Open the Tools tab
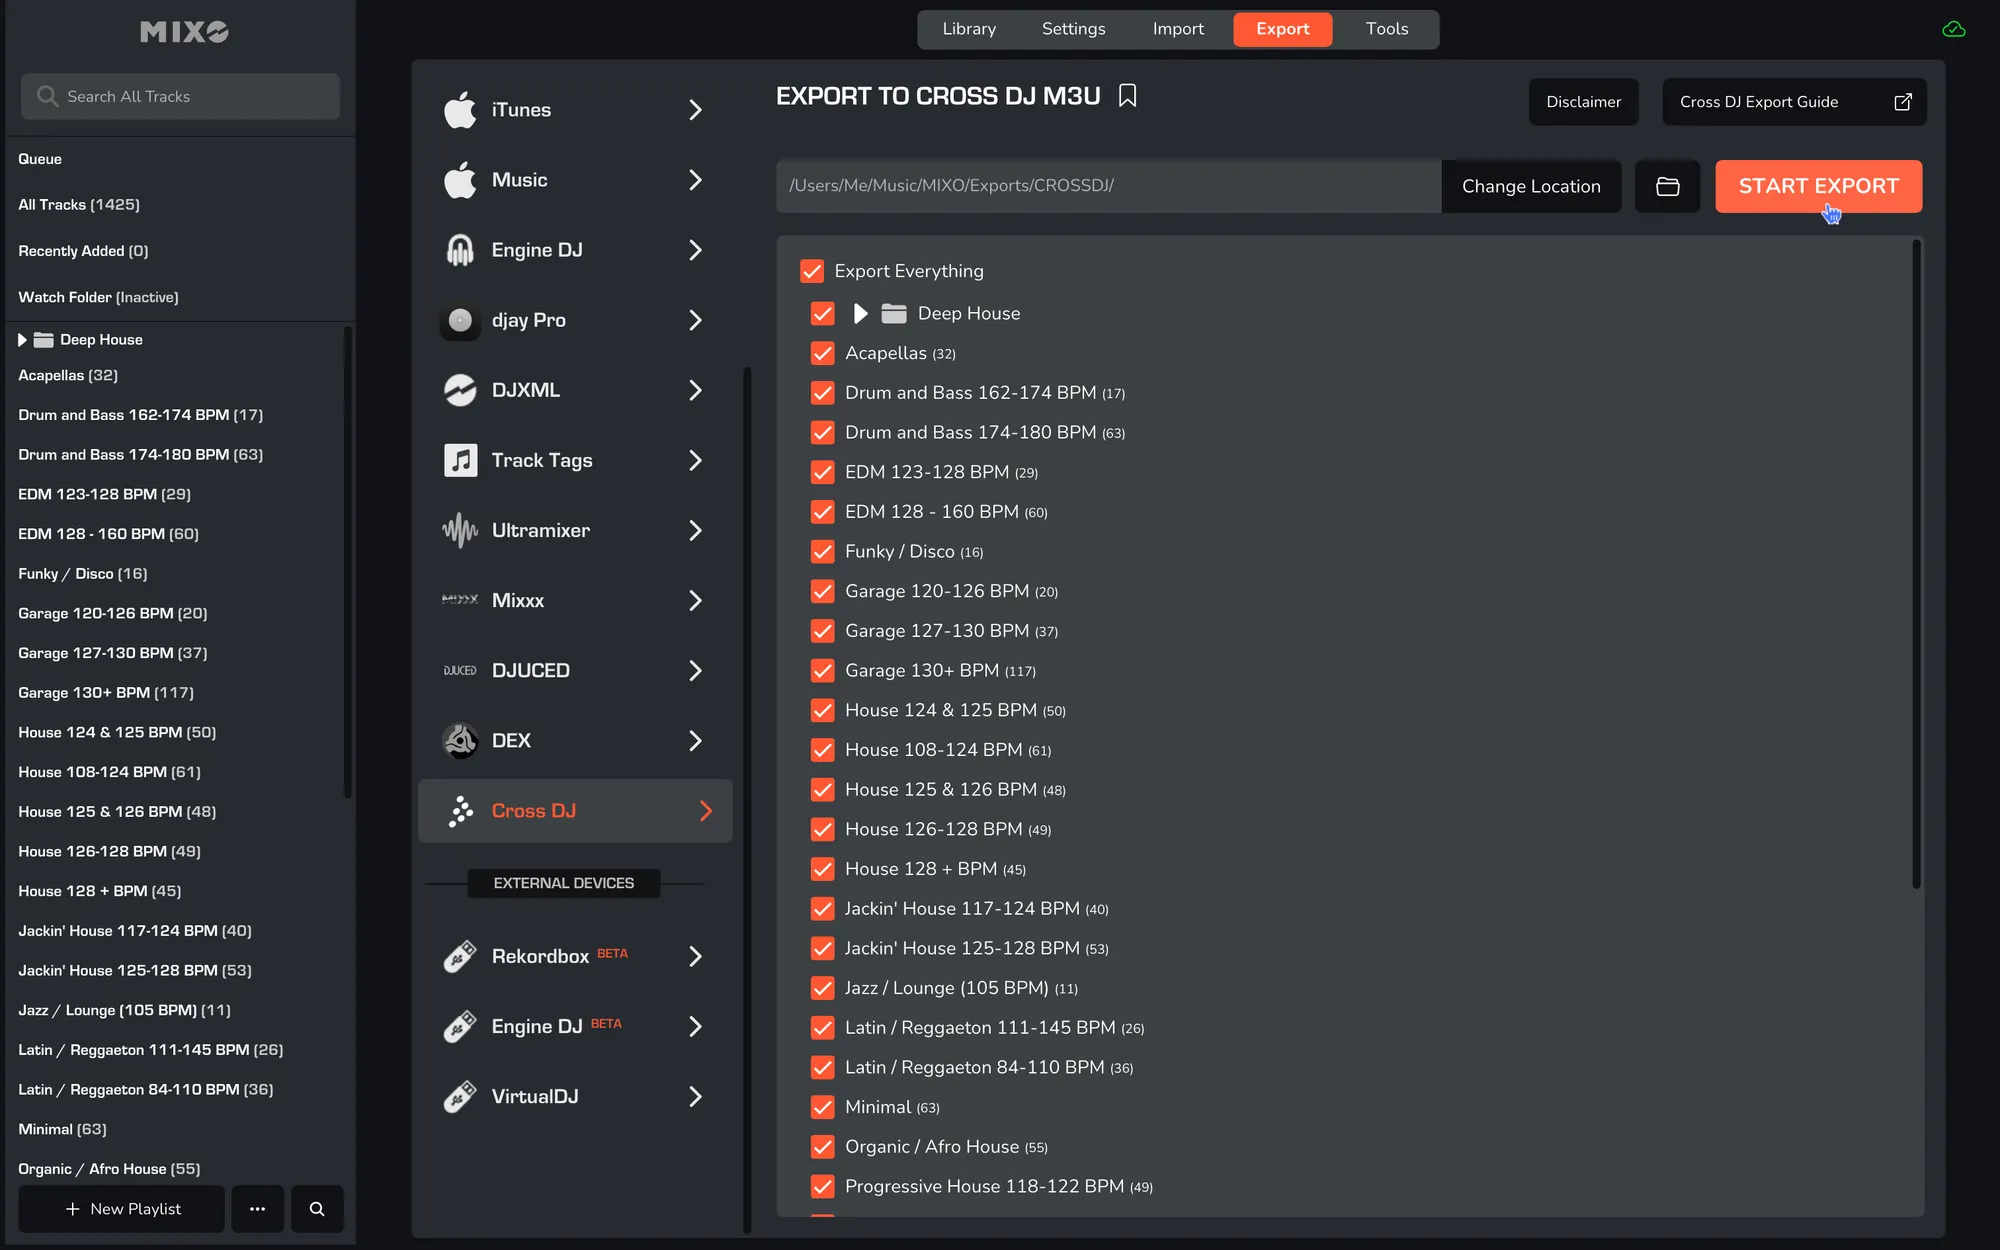This screenshot has width=2000, height=1250. pos(1386,29)
